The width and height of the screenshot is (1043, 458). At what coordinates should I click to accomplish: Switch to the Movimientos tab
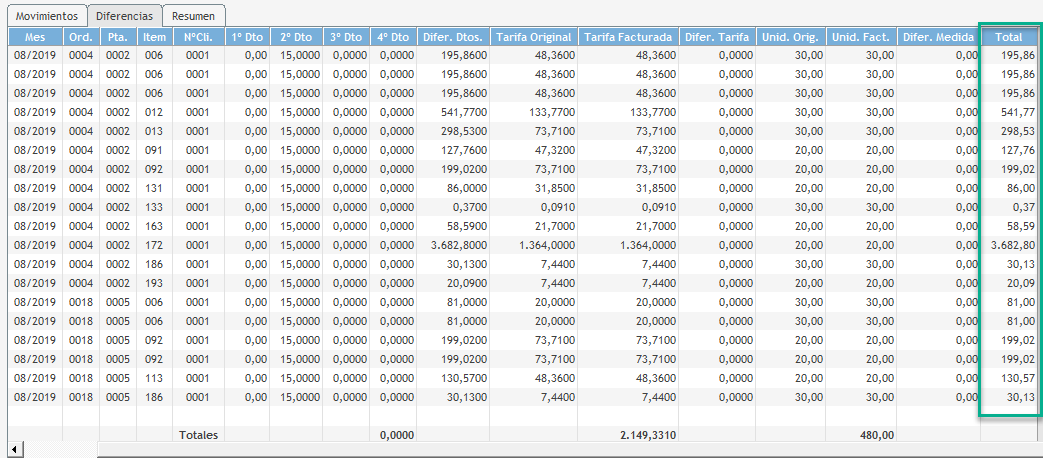click(x=44, y=16)
